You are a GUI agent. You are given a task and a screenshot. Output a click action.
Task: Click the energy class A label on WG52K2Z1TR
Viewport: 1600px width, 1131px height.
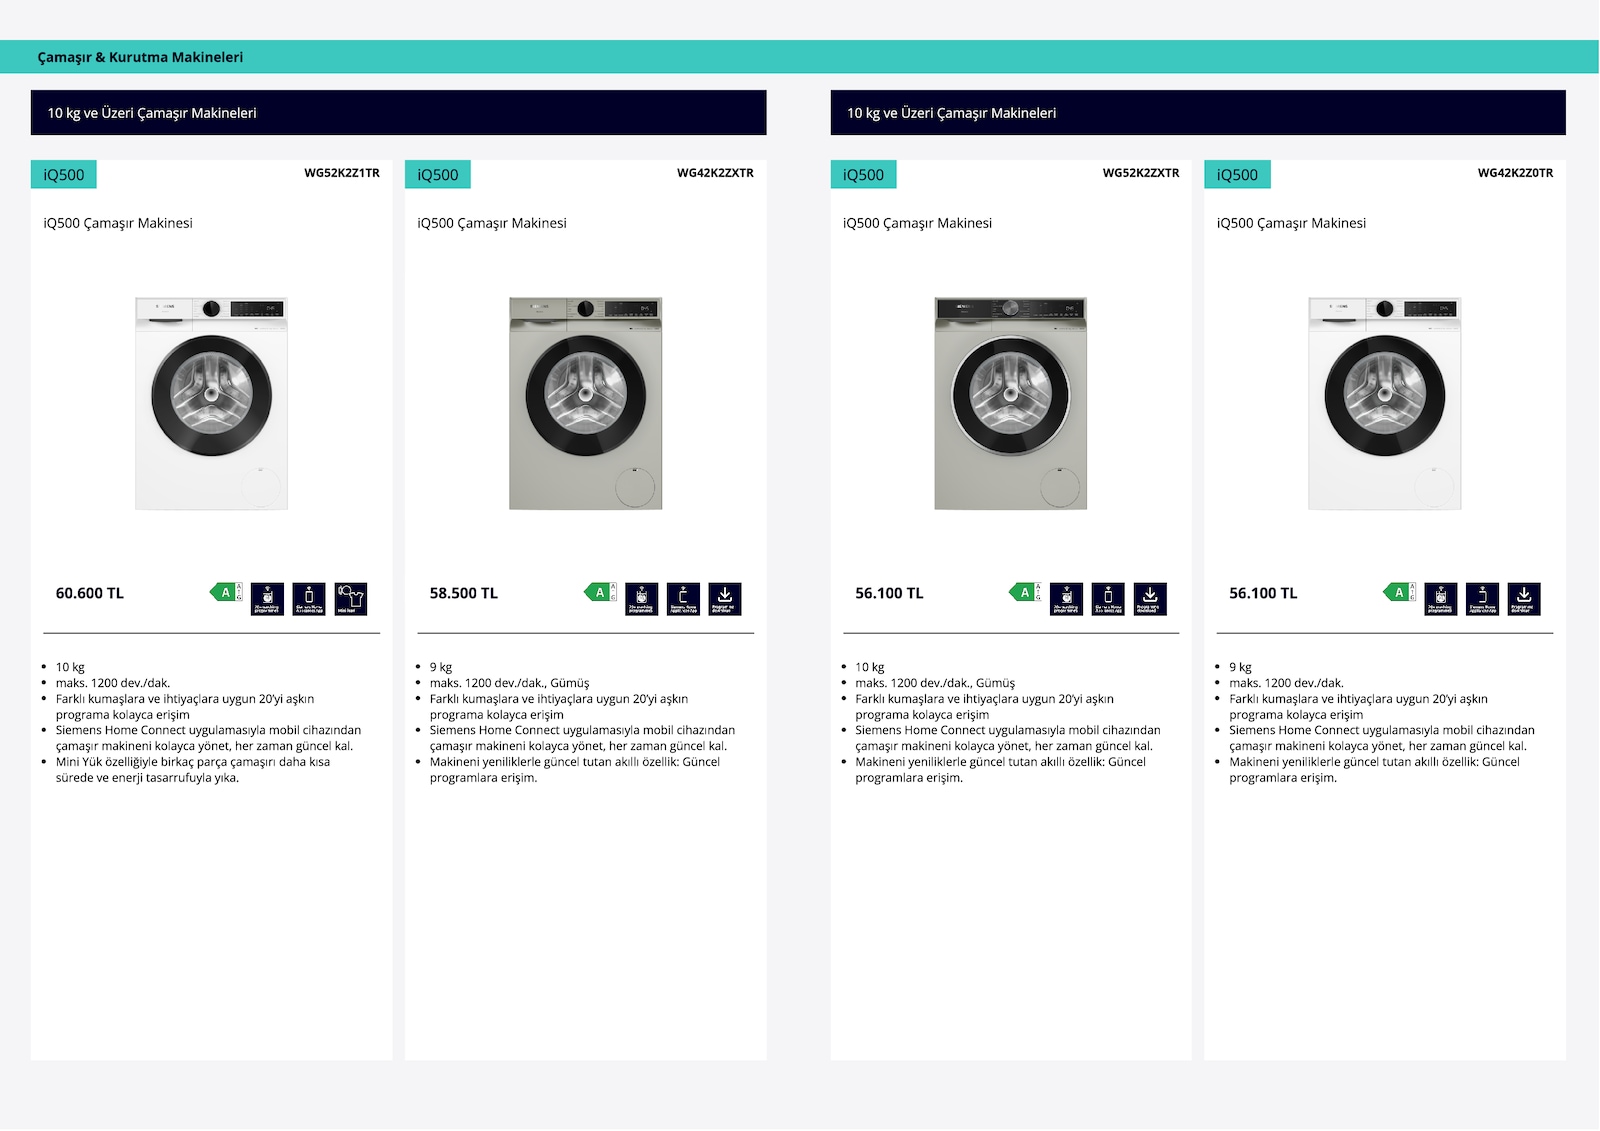click(226, 592)
